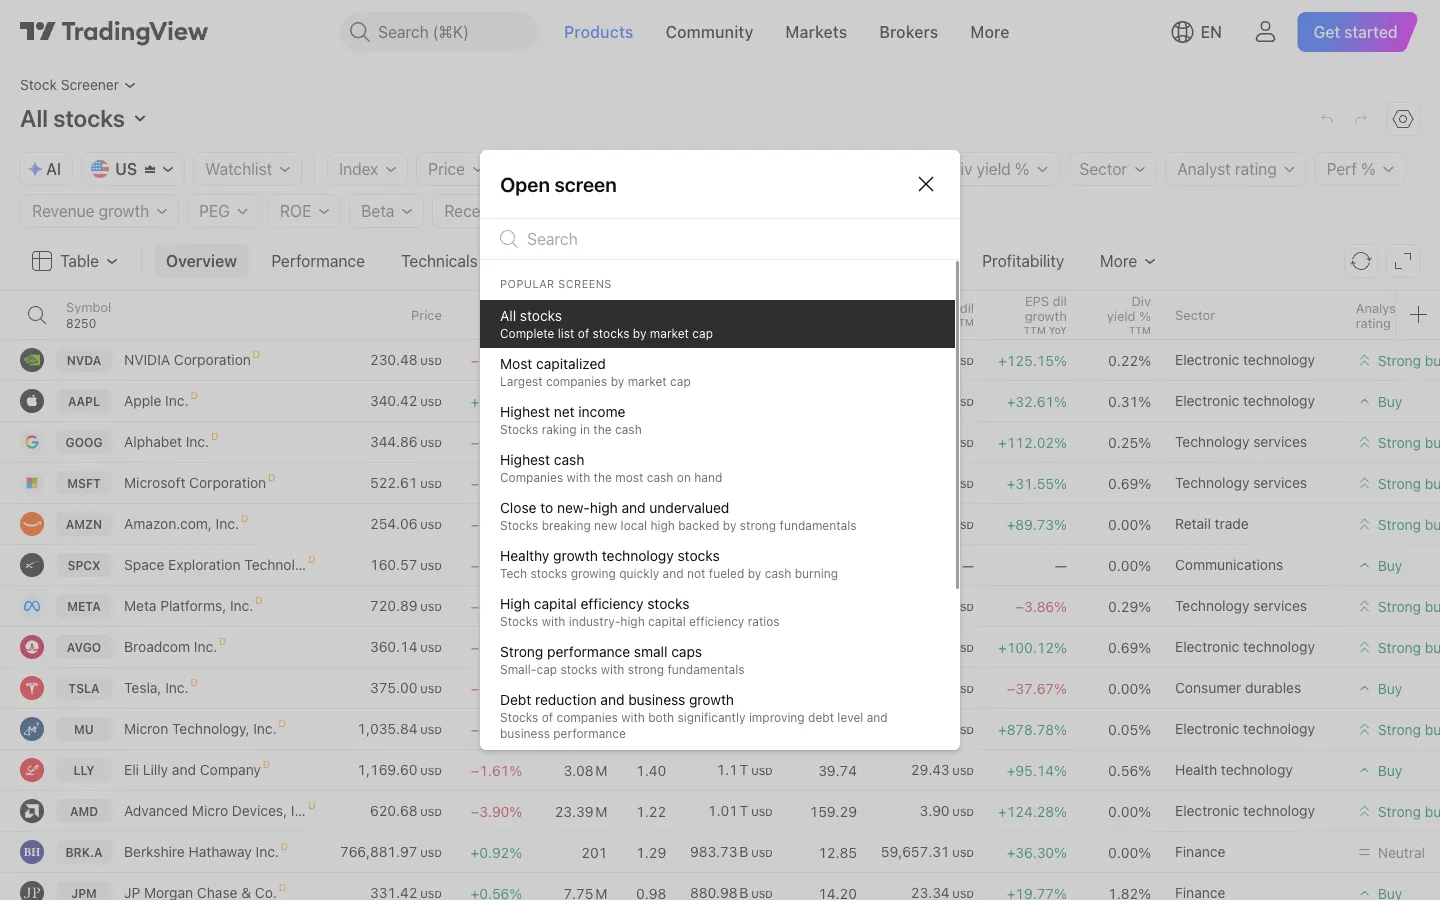Switch to the Performance tab
The height and width of the screenshot is (900, 1440).
[318, 261]
